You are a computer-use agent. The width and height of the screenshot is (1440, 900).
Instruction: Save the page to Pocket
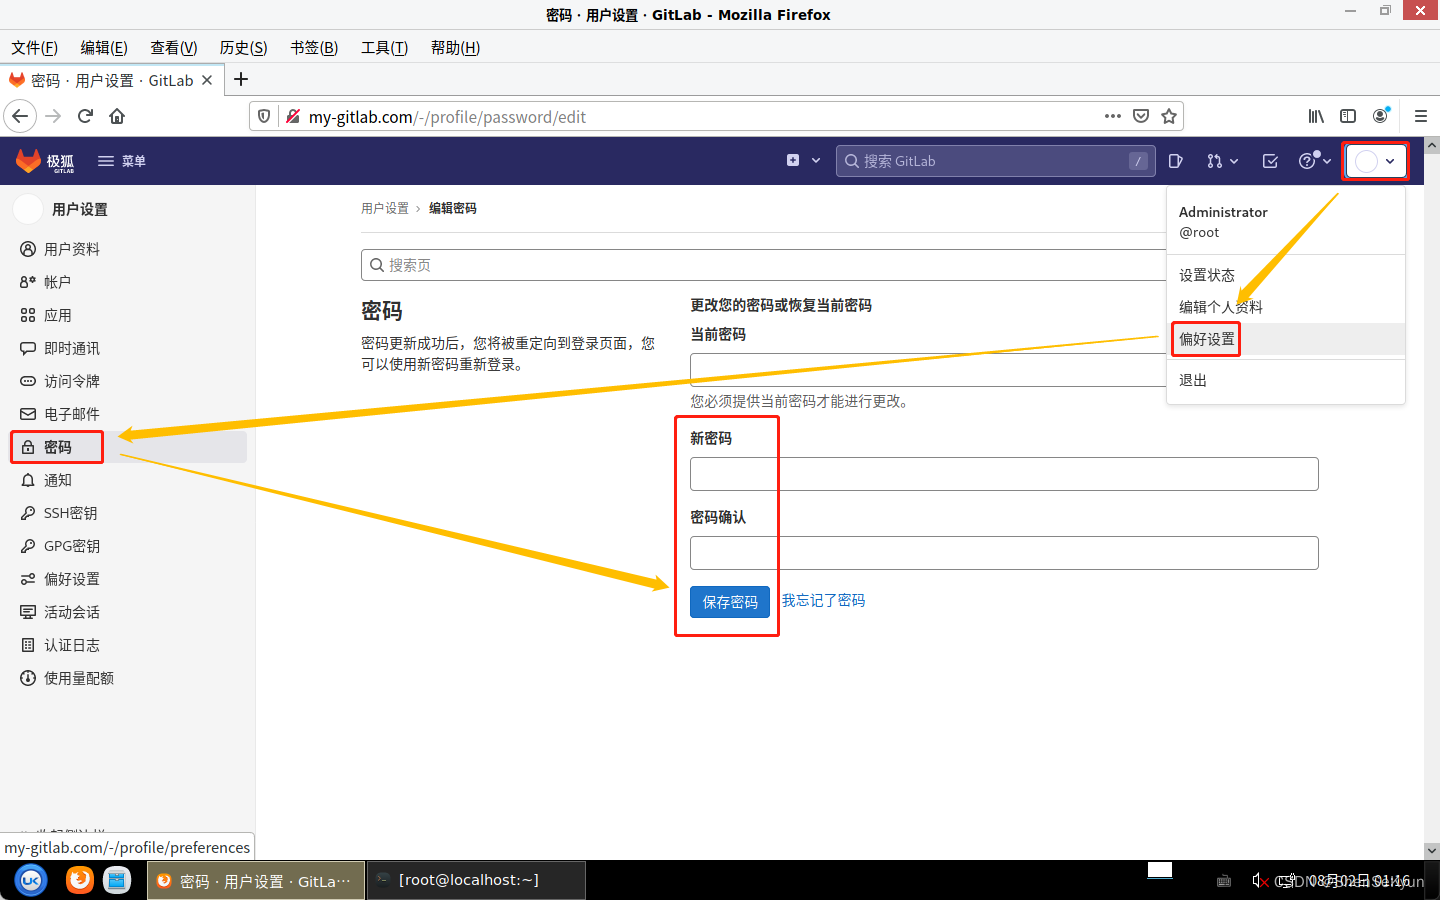tap(1141, 116)
